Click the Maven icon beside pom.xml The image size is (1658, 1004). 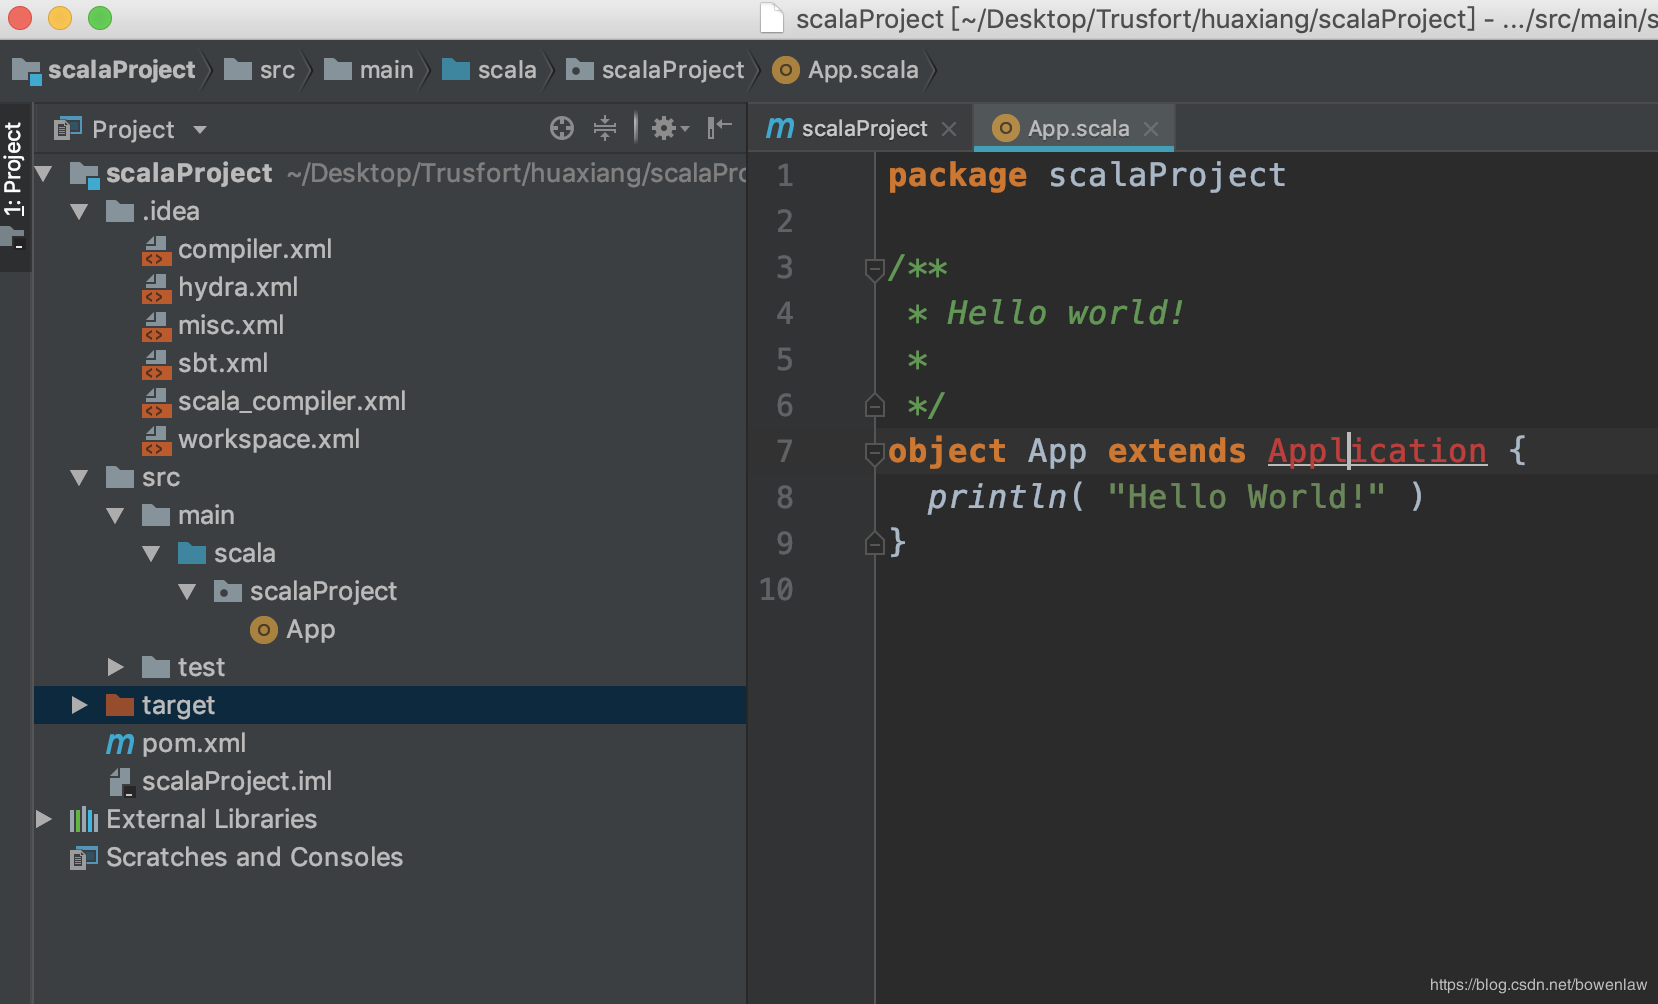coord(120,744)
